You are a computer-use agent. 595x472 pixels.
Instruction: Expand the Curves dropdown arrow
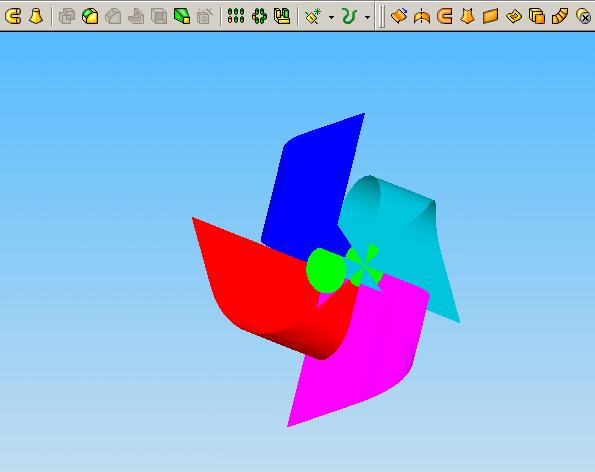coord(367,17)
